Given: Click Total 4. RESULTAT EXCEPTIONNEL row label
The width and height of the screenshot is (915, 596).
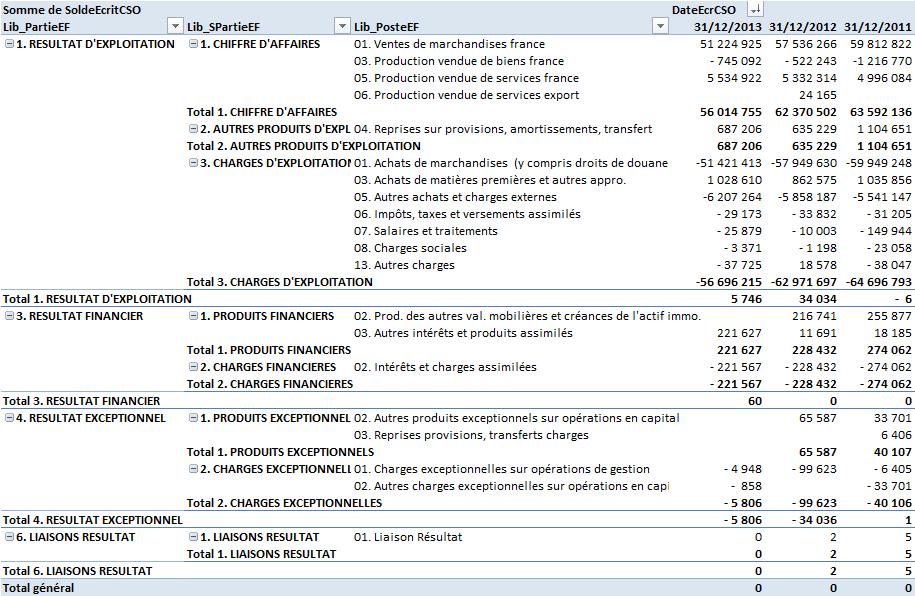Looking at the screenshot, I should pos(93,520).
